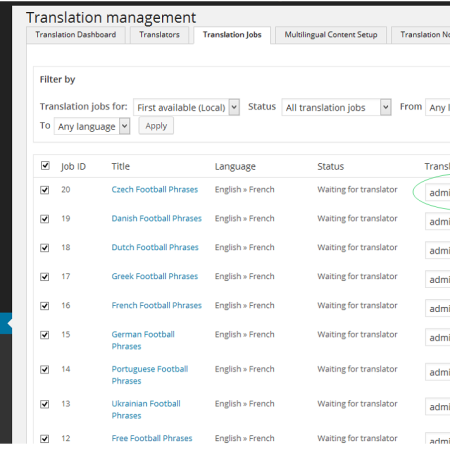This screenshot has height=450, width=450.
Task: Uncheck the checkbox for job 17
Action: pos(45,277)
